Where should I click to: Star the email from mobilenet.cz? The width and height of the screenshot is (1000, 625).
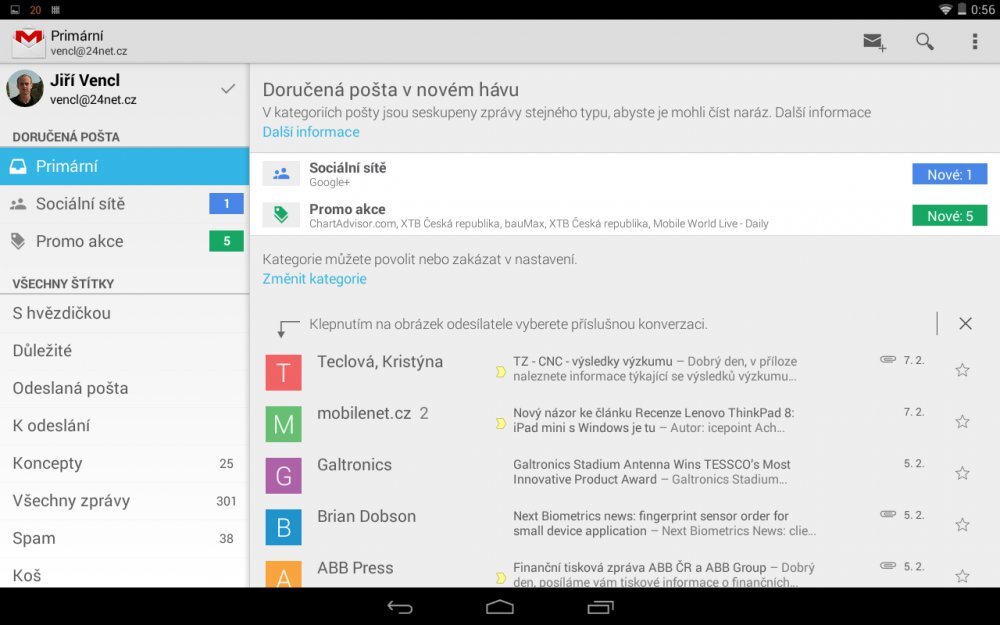click(961, 422)
